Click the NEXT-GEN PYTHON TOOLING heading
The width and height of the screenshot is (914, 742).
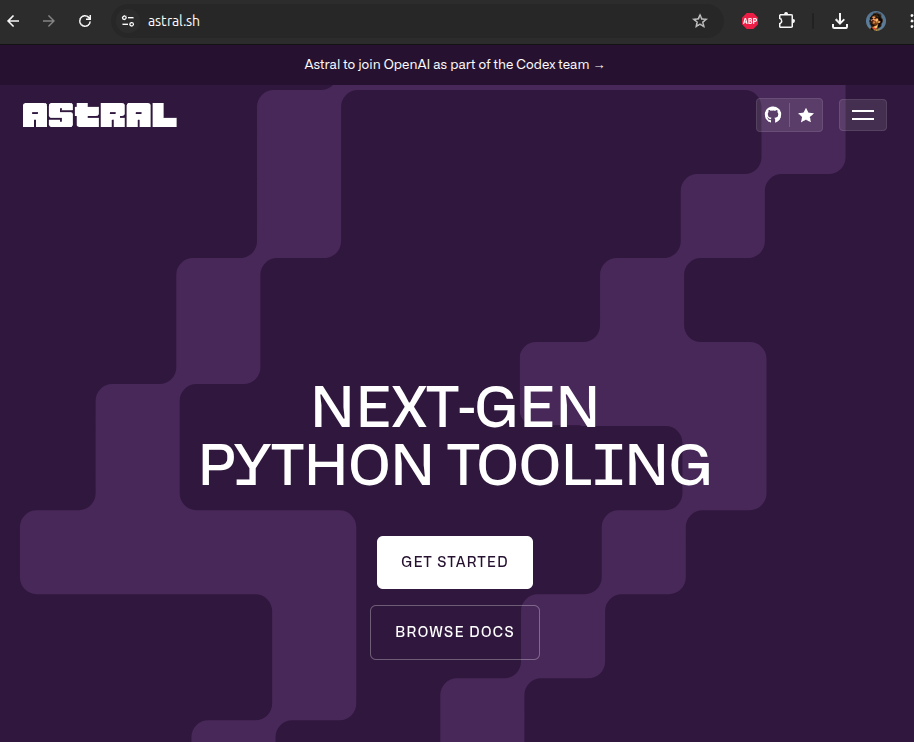click(x=455, y=437)
